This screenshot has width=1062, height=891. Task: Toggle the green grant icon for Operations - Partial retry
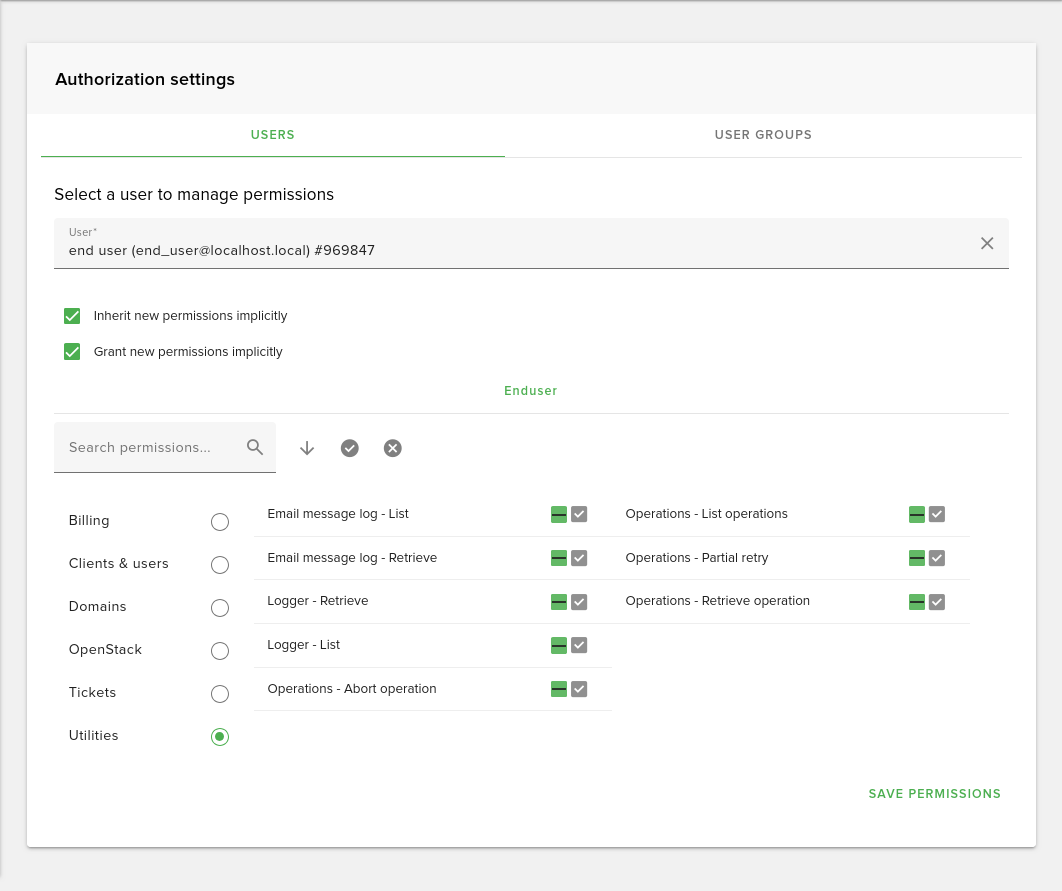pos(917,558)
